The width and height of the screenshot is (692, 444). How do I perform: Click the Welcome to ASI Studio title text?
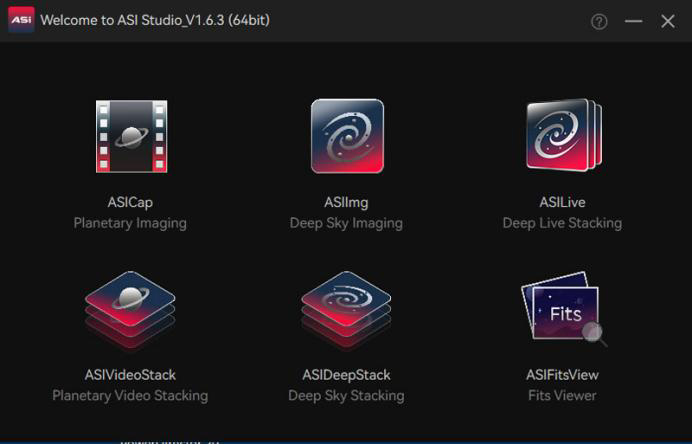click(x=155, y=20)
